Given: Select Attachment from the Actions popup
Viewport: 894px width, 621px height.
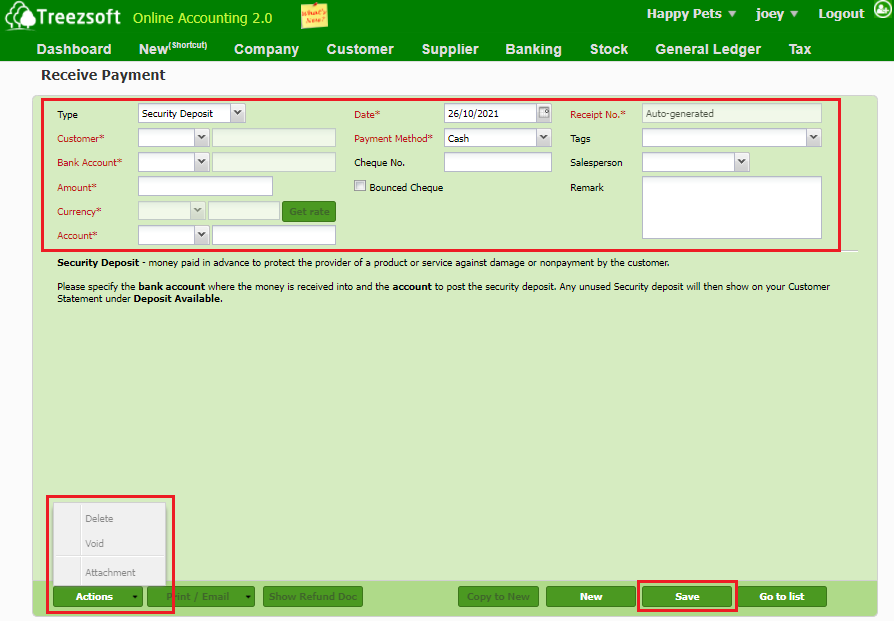Looking at the screenshot, I should (110, 572).
